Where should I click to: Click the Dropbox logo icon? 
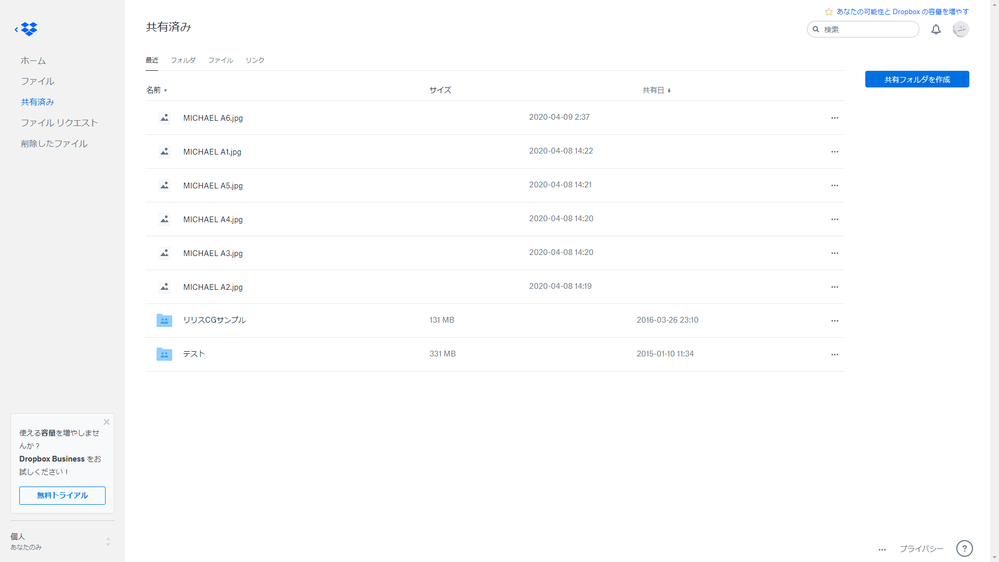coord(29,29)
